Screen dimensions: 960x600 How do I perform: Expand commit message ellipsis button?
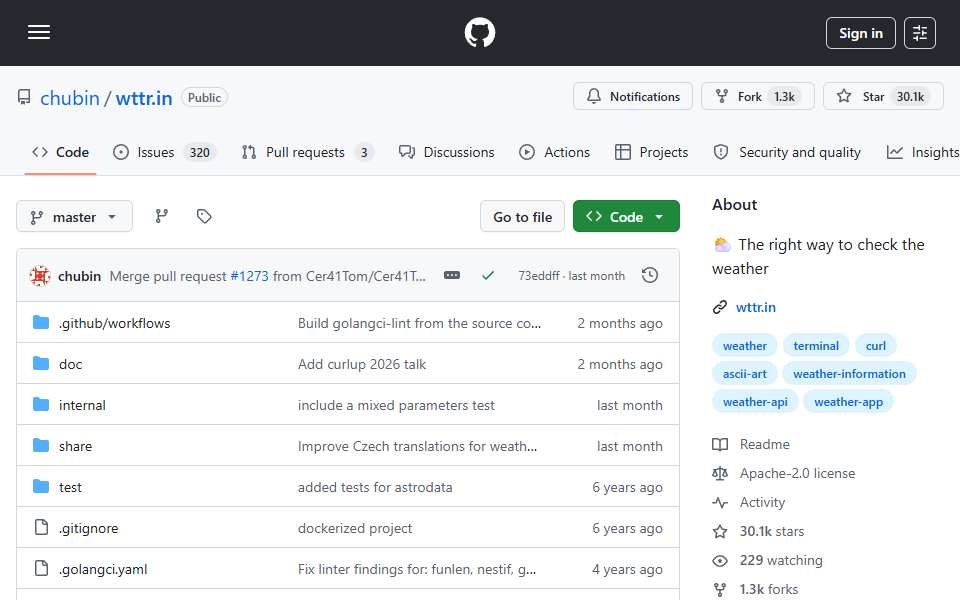[452, 276]
